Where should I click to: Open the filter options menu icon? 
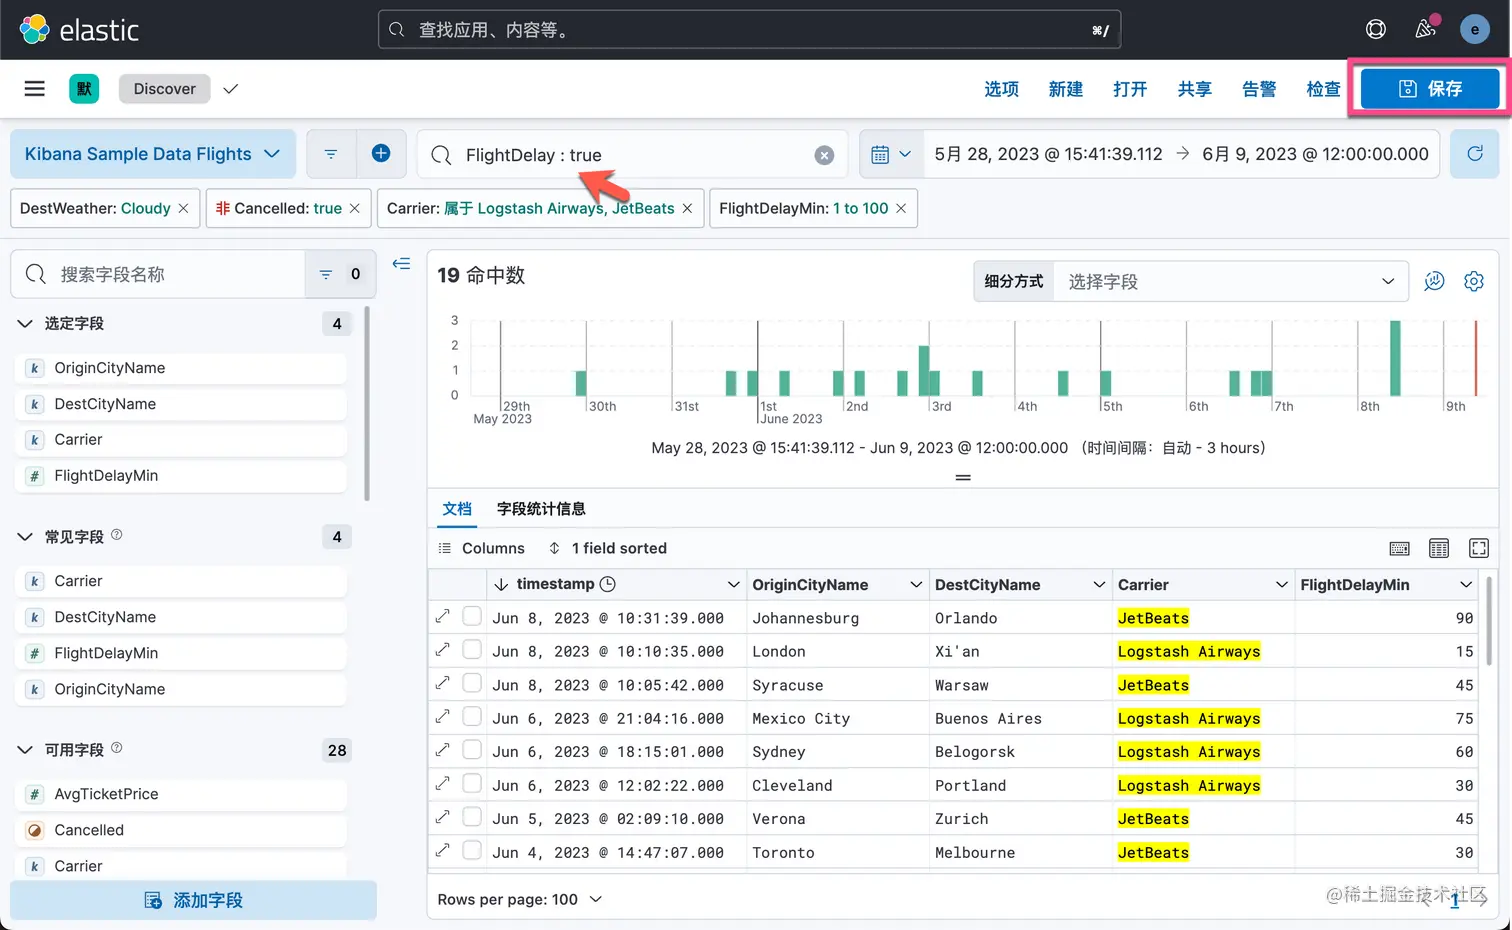coord(330,154)
